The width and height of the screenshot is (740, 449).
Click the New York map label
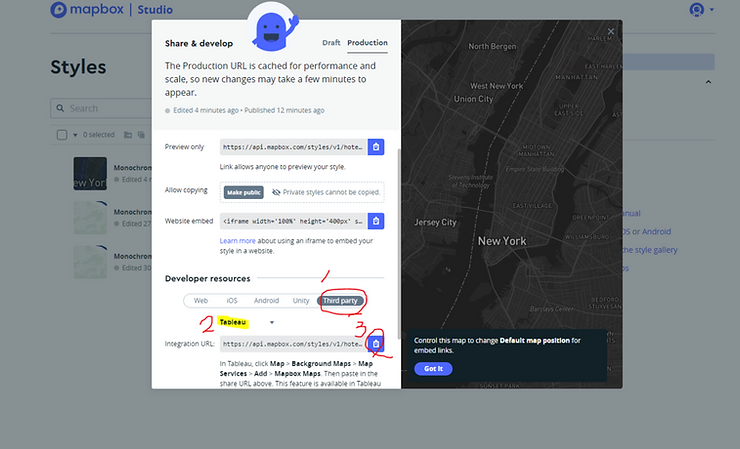coord(502,241)
